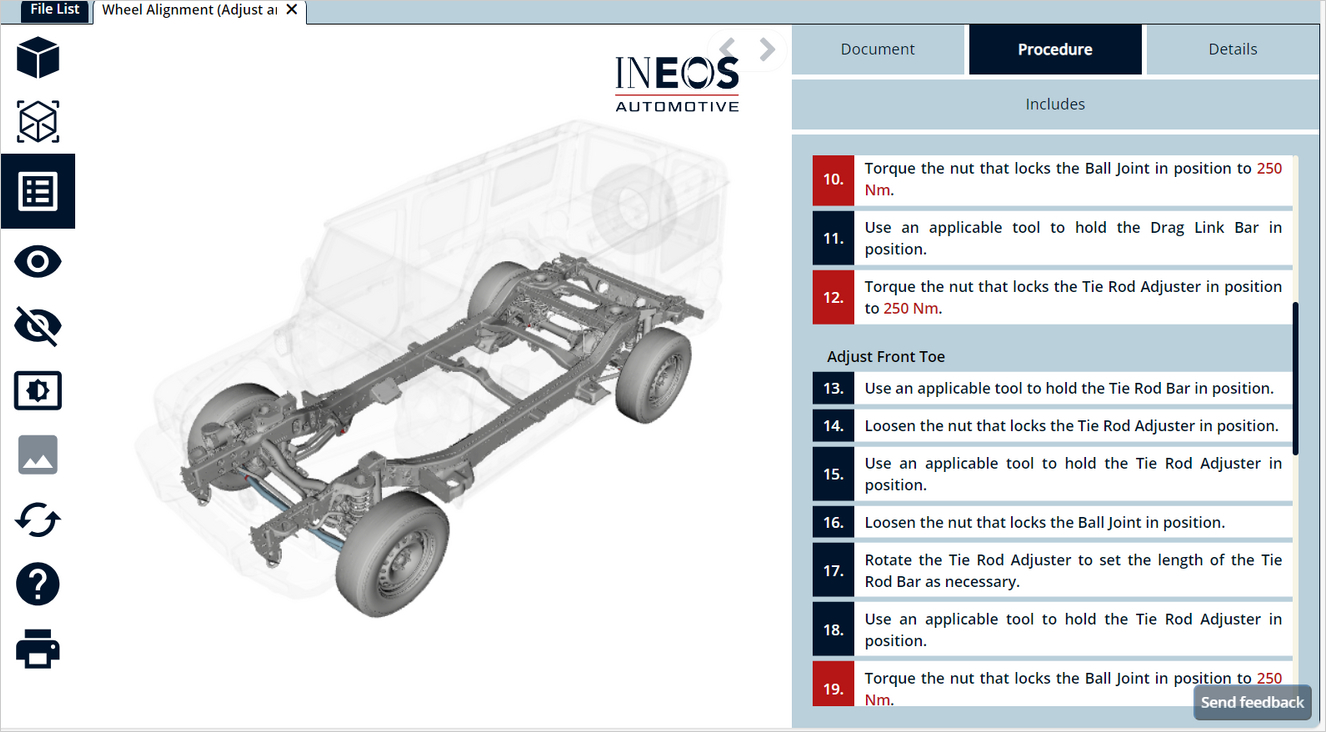Close the Wheel Alignment tab
1326x732 pixels.
click(292, 10)
